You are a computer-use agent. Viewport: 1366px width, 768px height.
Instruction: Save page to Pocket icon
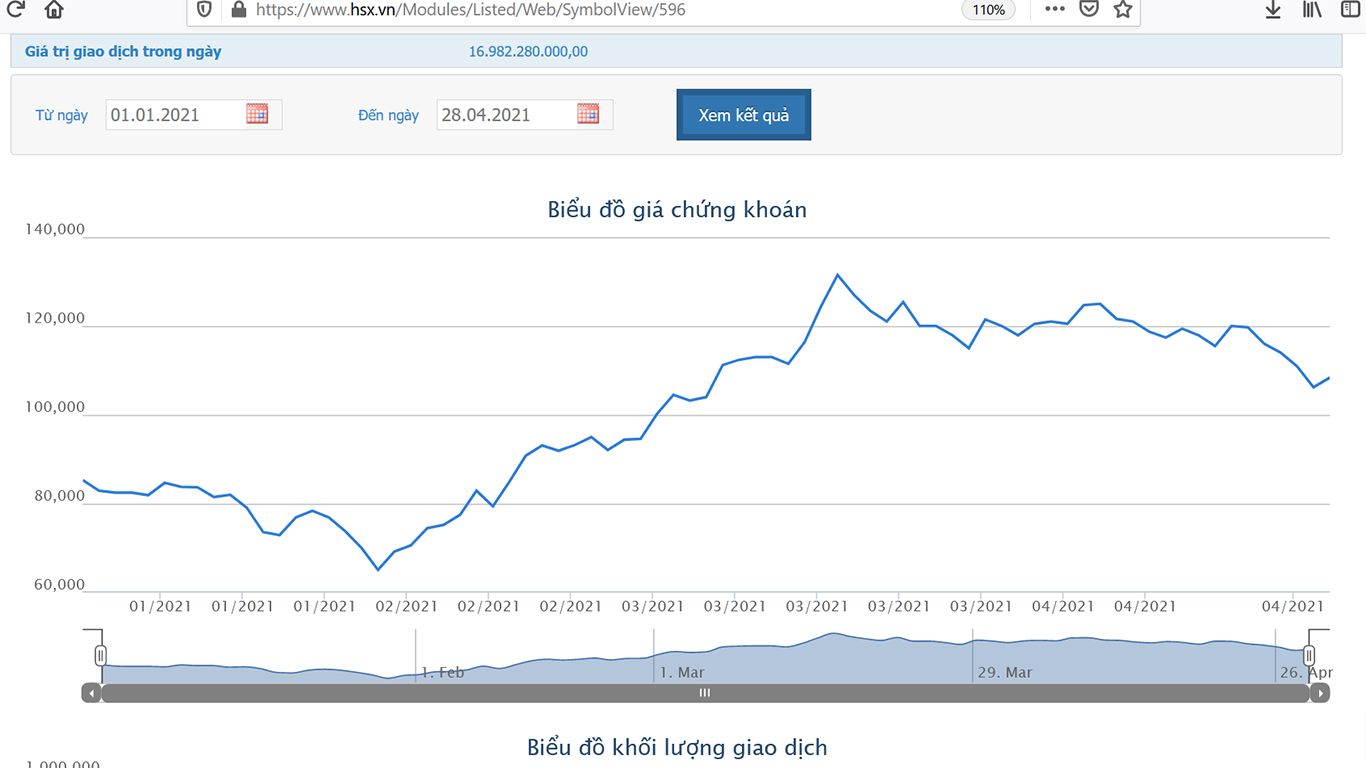point(1089,9)
